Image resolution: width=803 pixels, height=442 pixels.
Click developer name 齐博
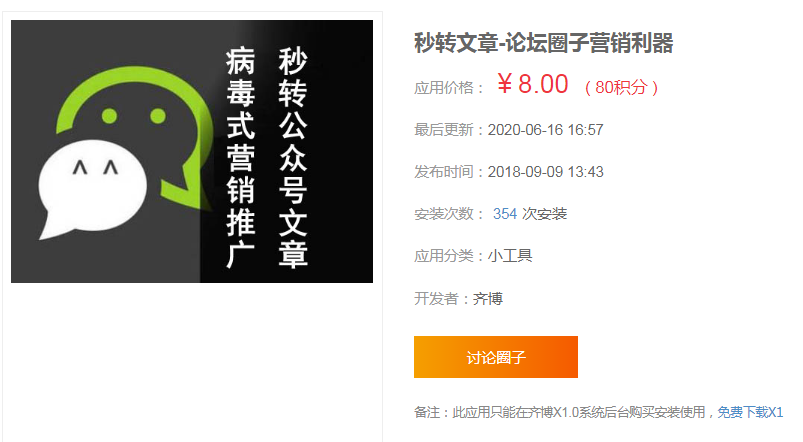tap(488, 298)
